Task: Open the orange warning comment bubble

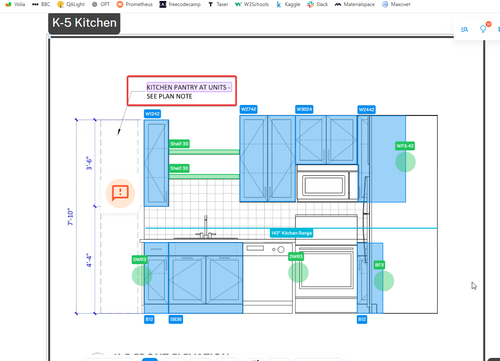Action: point(120,193)
